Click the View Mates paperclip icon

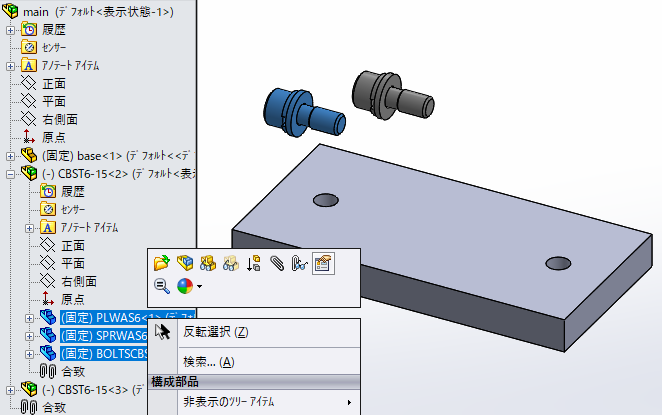click(276, 264)
